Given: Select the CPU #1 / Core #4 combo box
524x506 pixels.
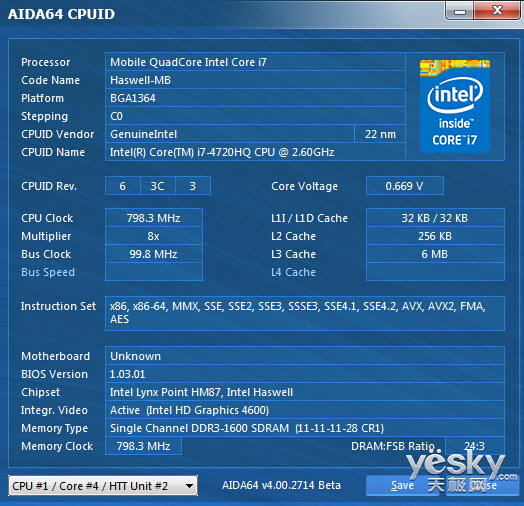Looking at the screenshot, I should 103,486.
